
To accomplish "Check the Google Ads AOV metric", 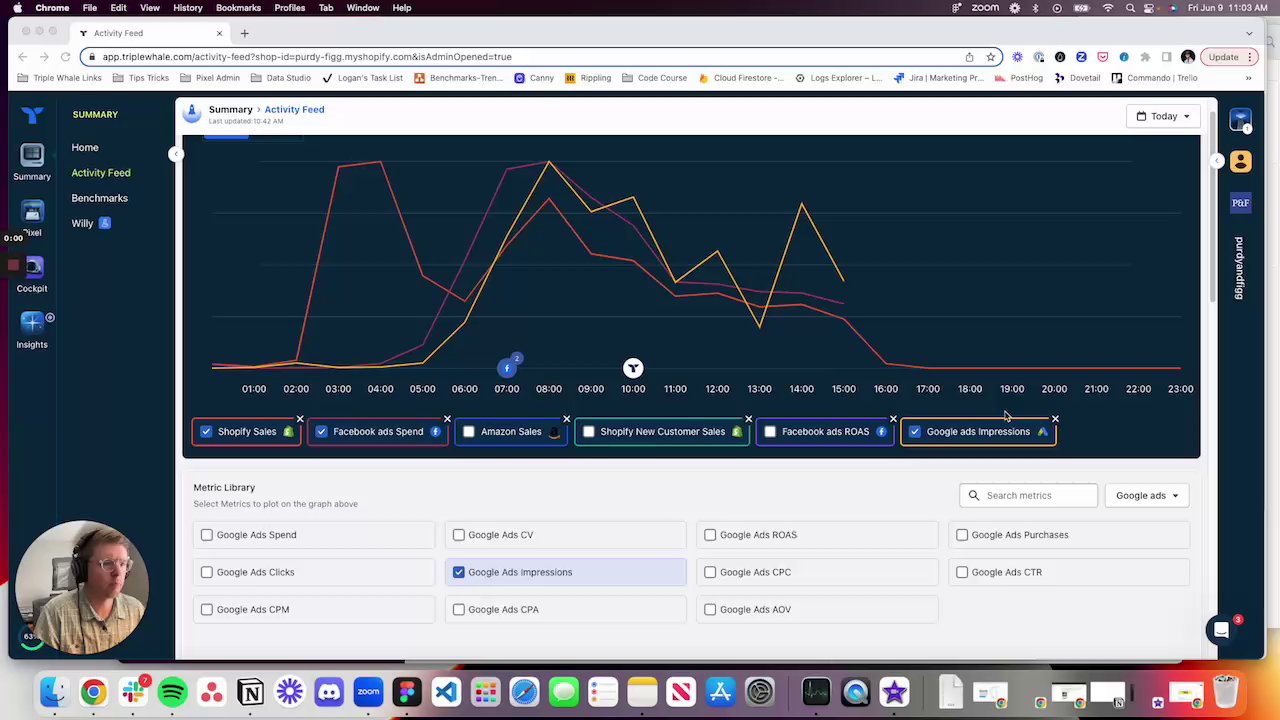I will [710, 609].
